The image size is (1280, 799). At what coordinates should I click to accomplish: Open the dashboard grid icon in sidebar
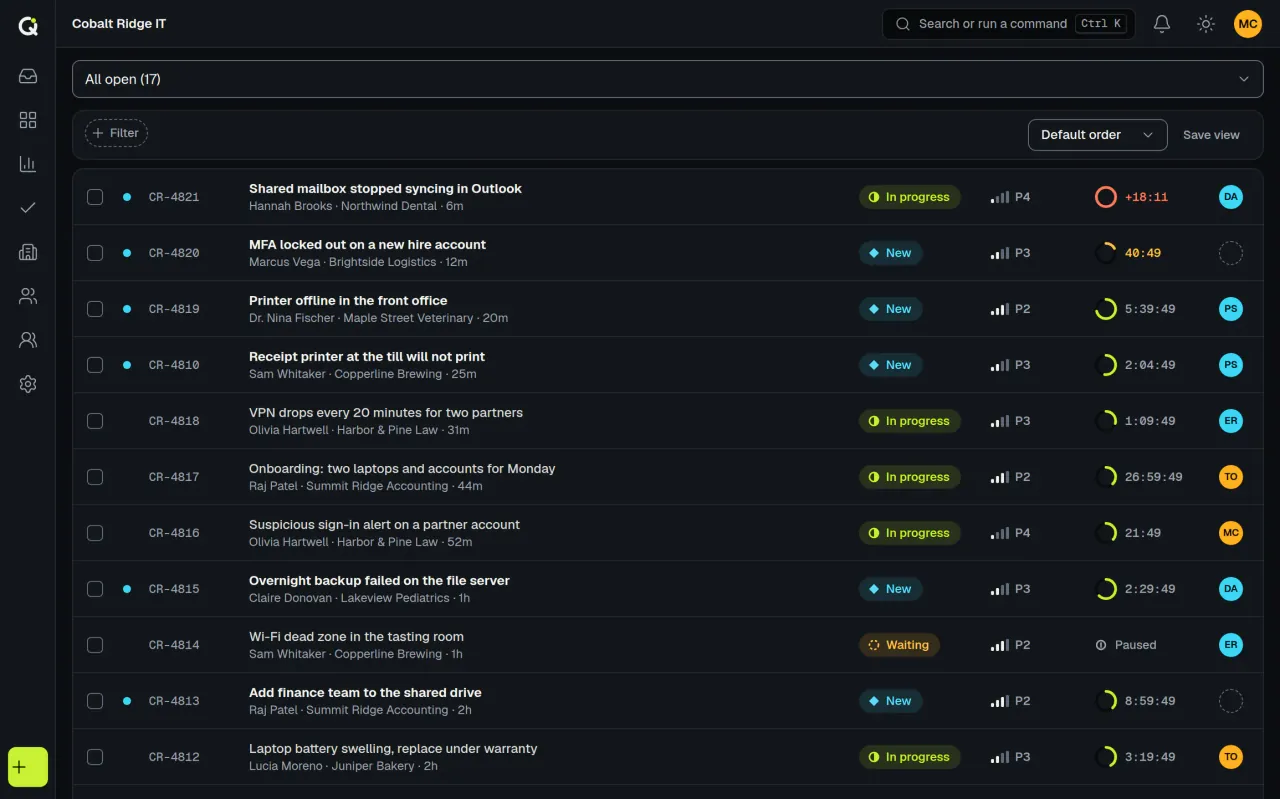[x=28, y=120]
